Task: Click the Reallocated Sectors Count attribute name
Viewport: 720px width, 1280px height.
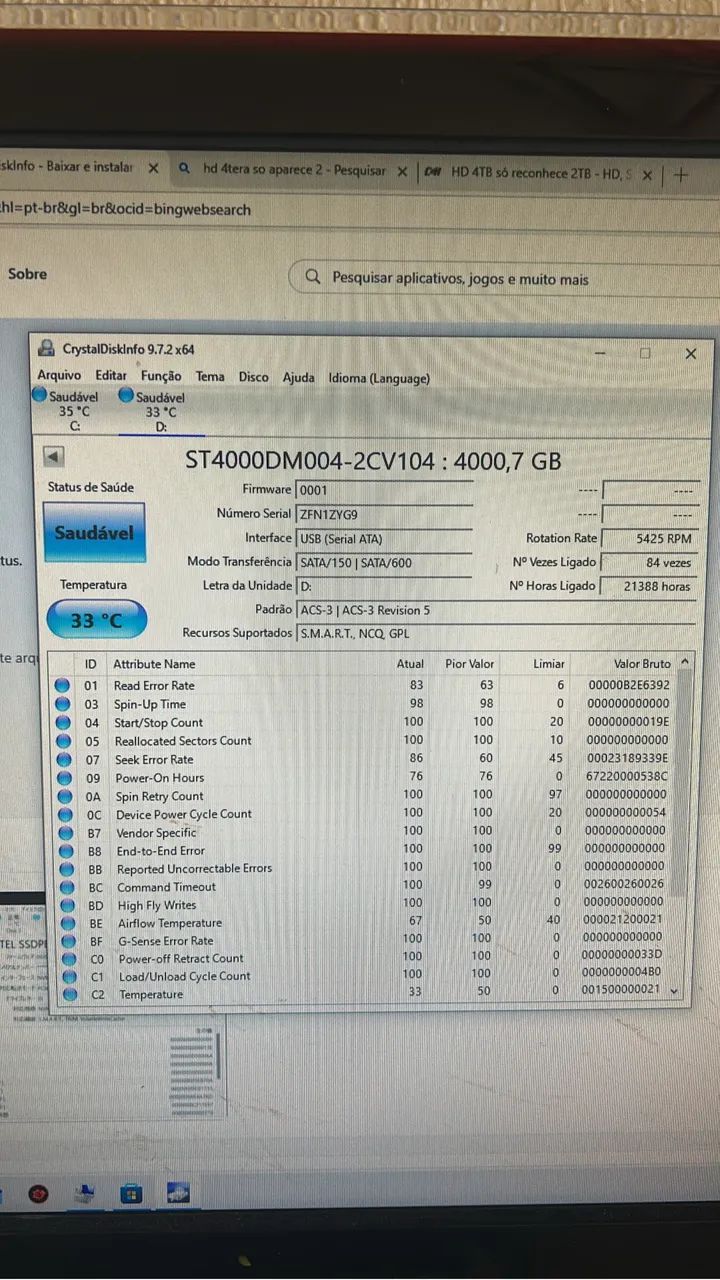Action: 183,741
